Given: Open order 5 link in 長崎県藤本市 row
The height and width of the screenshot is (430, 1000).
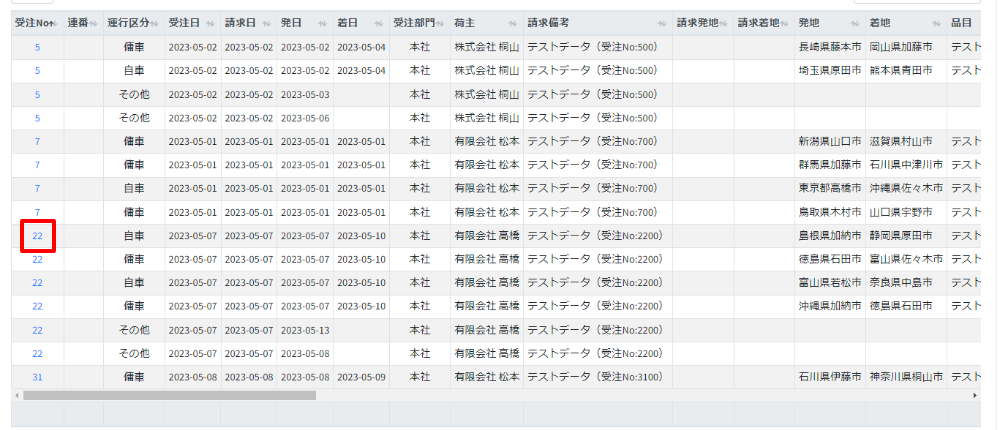Looking at the screenshot, I should [37, 47].
